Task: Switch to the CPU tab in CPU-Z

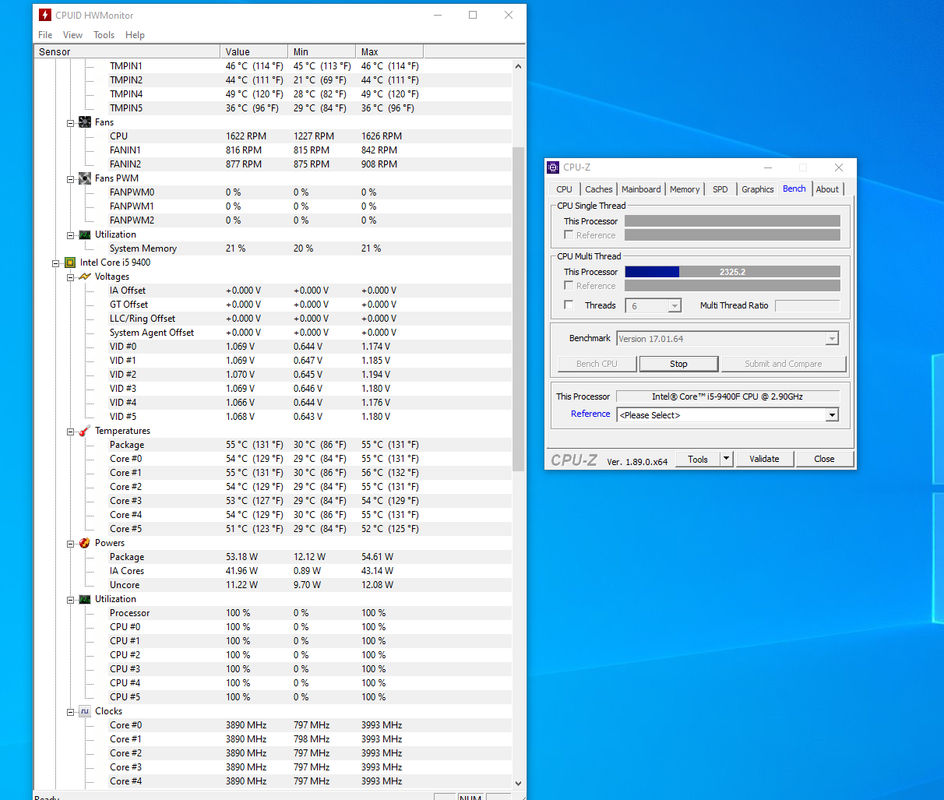Action: [564, 189]
